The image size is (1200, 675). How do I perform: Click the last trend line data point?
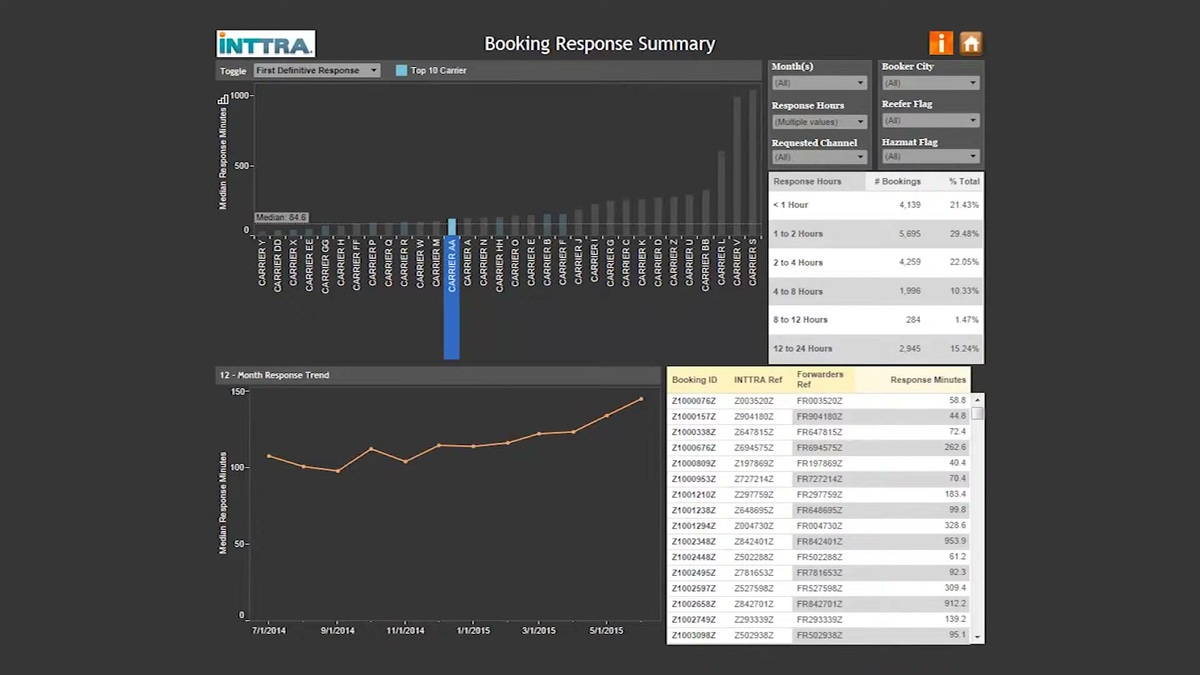coord(641,399)
